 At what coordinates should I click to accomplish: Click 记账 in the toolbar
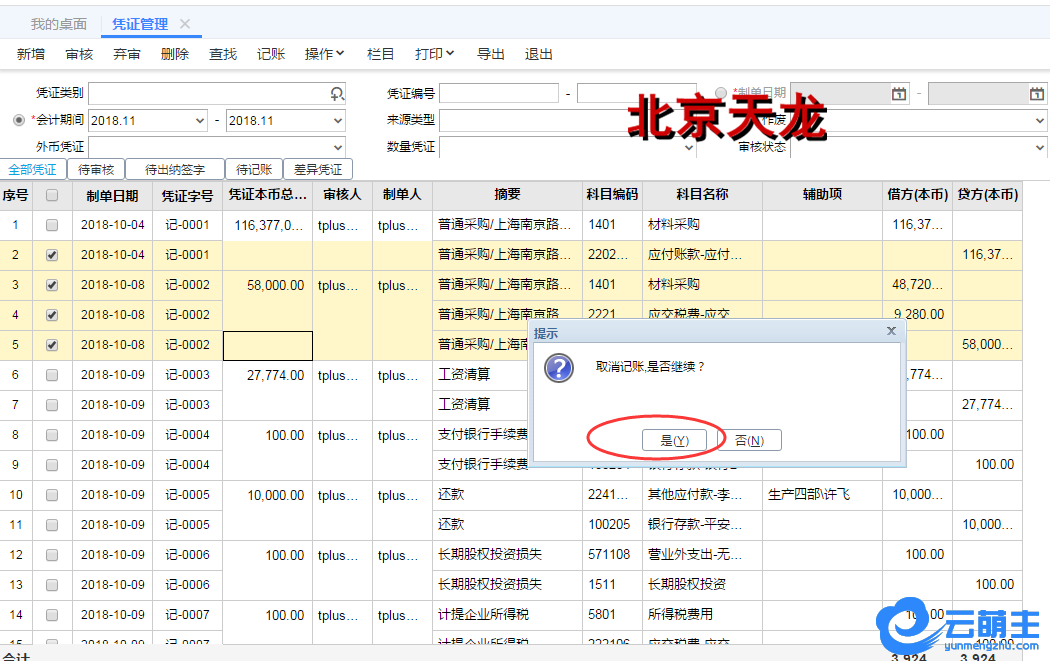tap(271, 54)
